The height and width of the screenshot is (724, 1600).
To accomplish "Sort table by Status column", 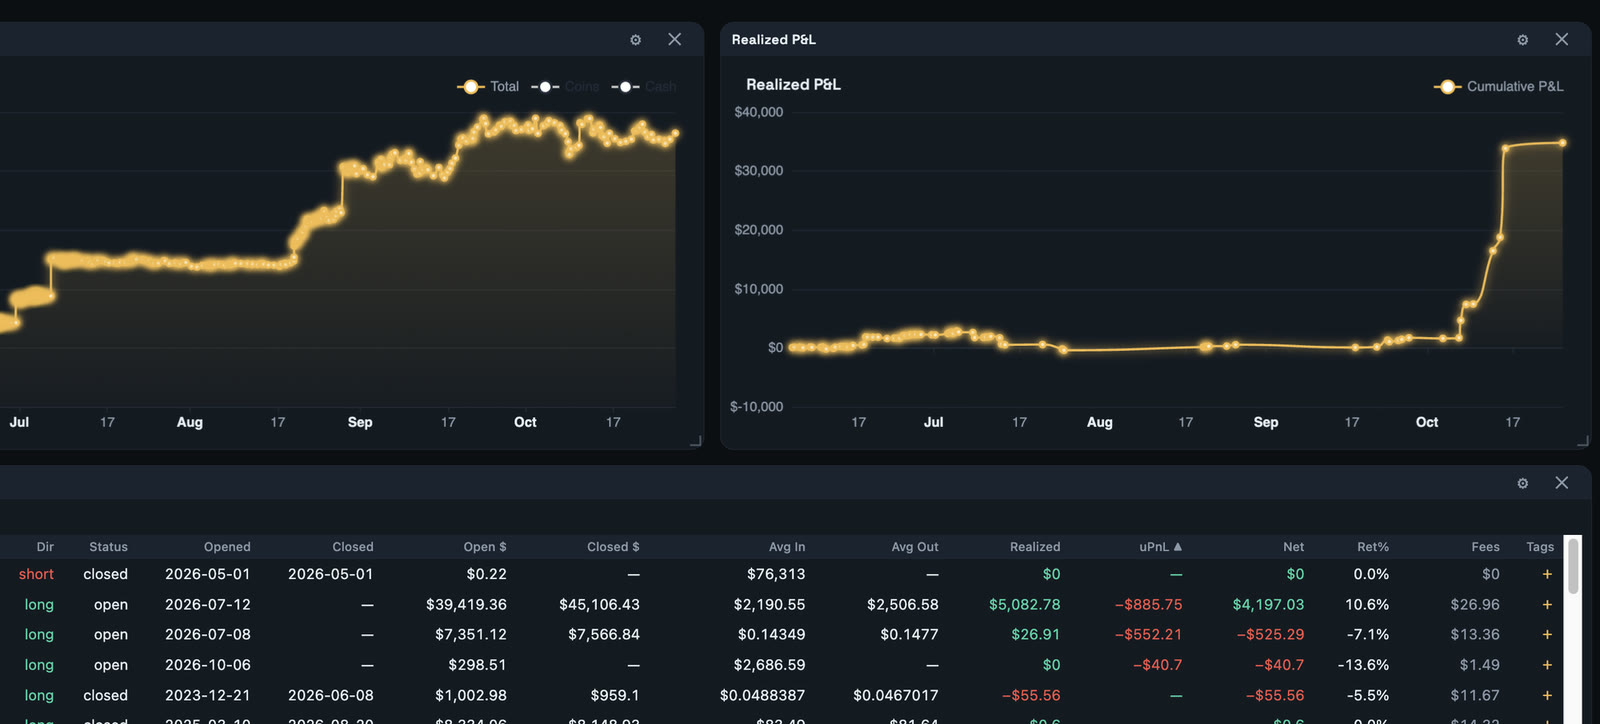I will click(x=108, y=547).
